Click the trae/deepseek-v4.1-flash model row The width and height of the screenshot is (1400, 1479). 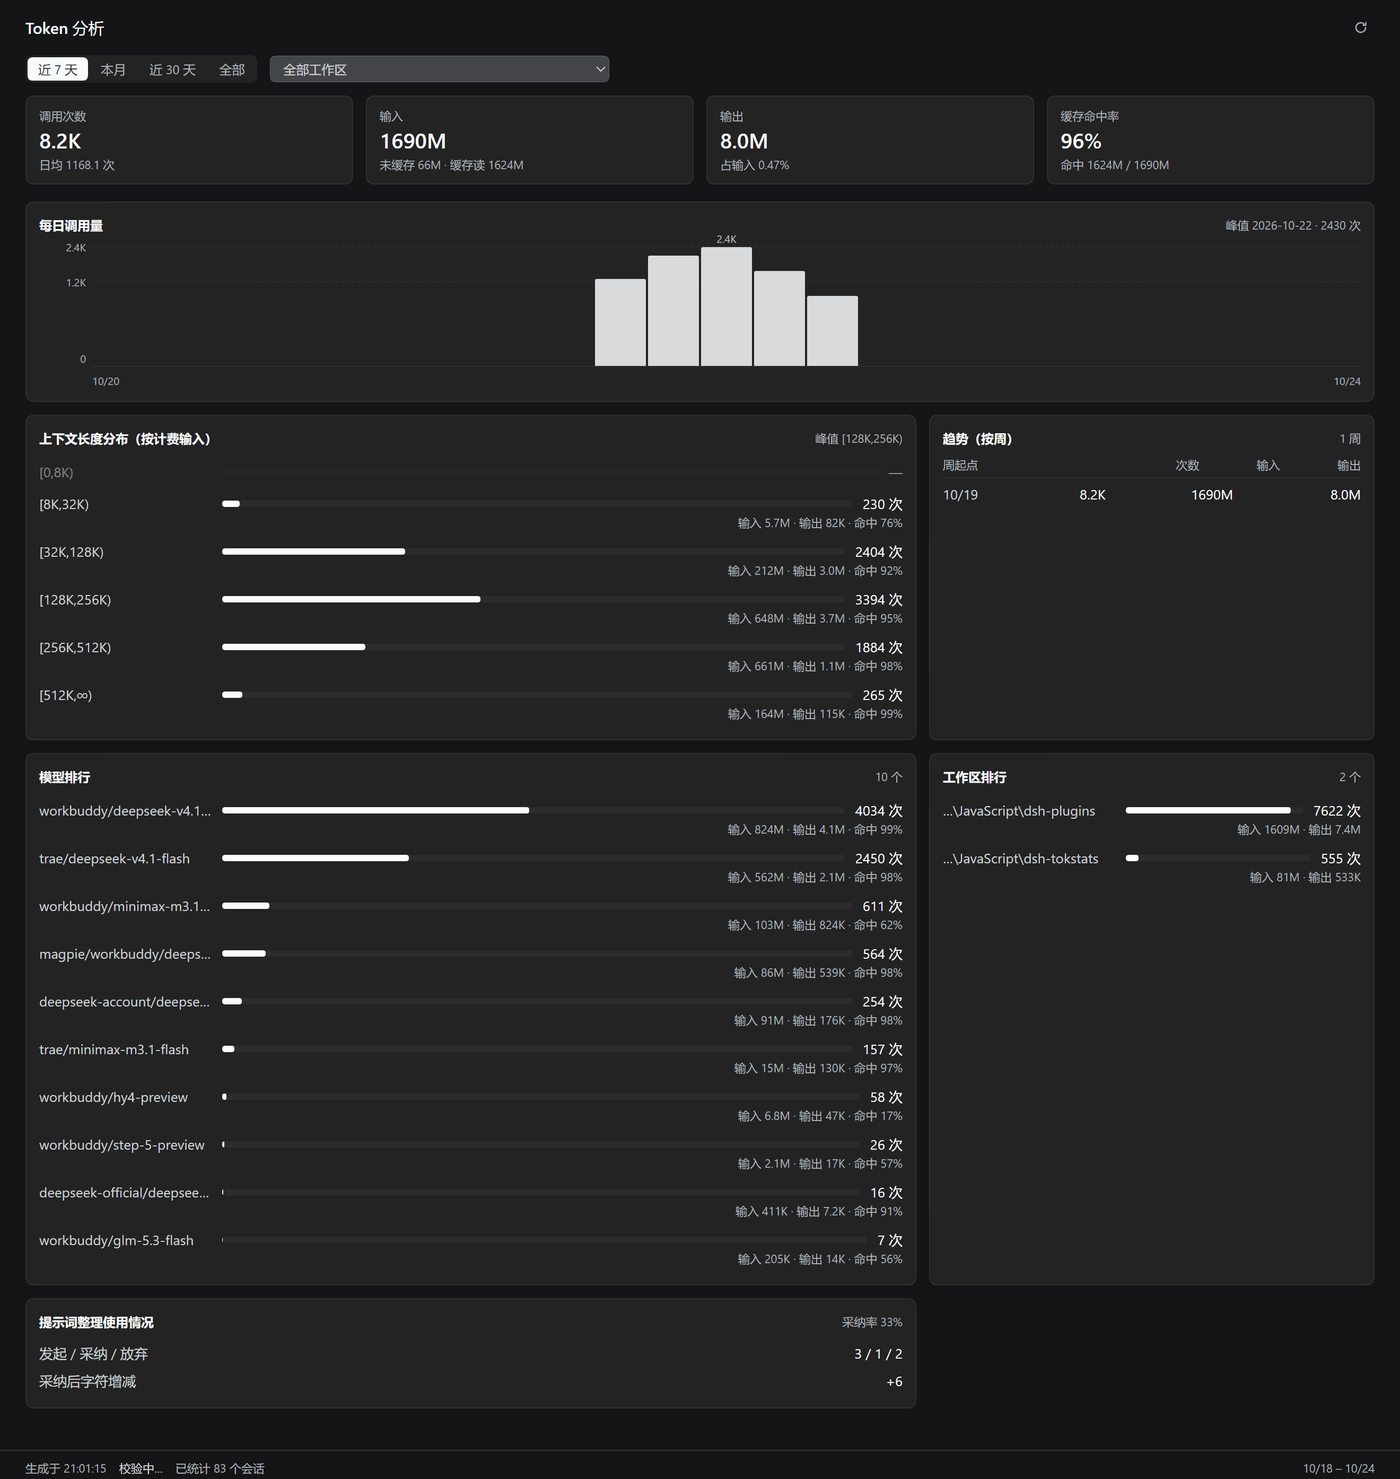(470, 868)
